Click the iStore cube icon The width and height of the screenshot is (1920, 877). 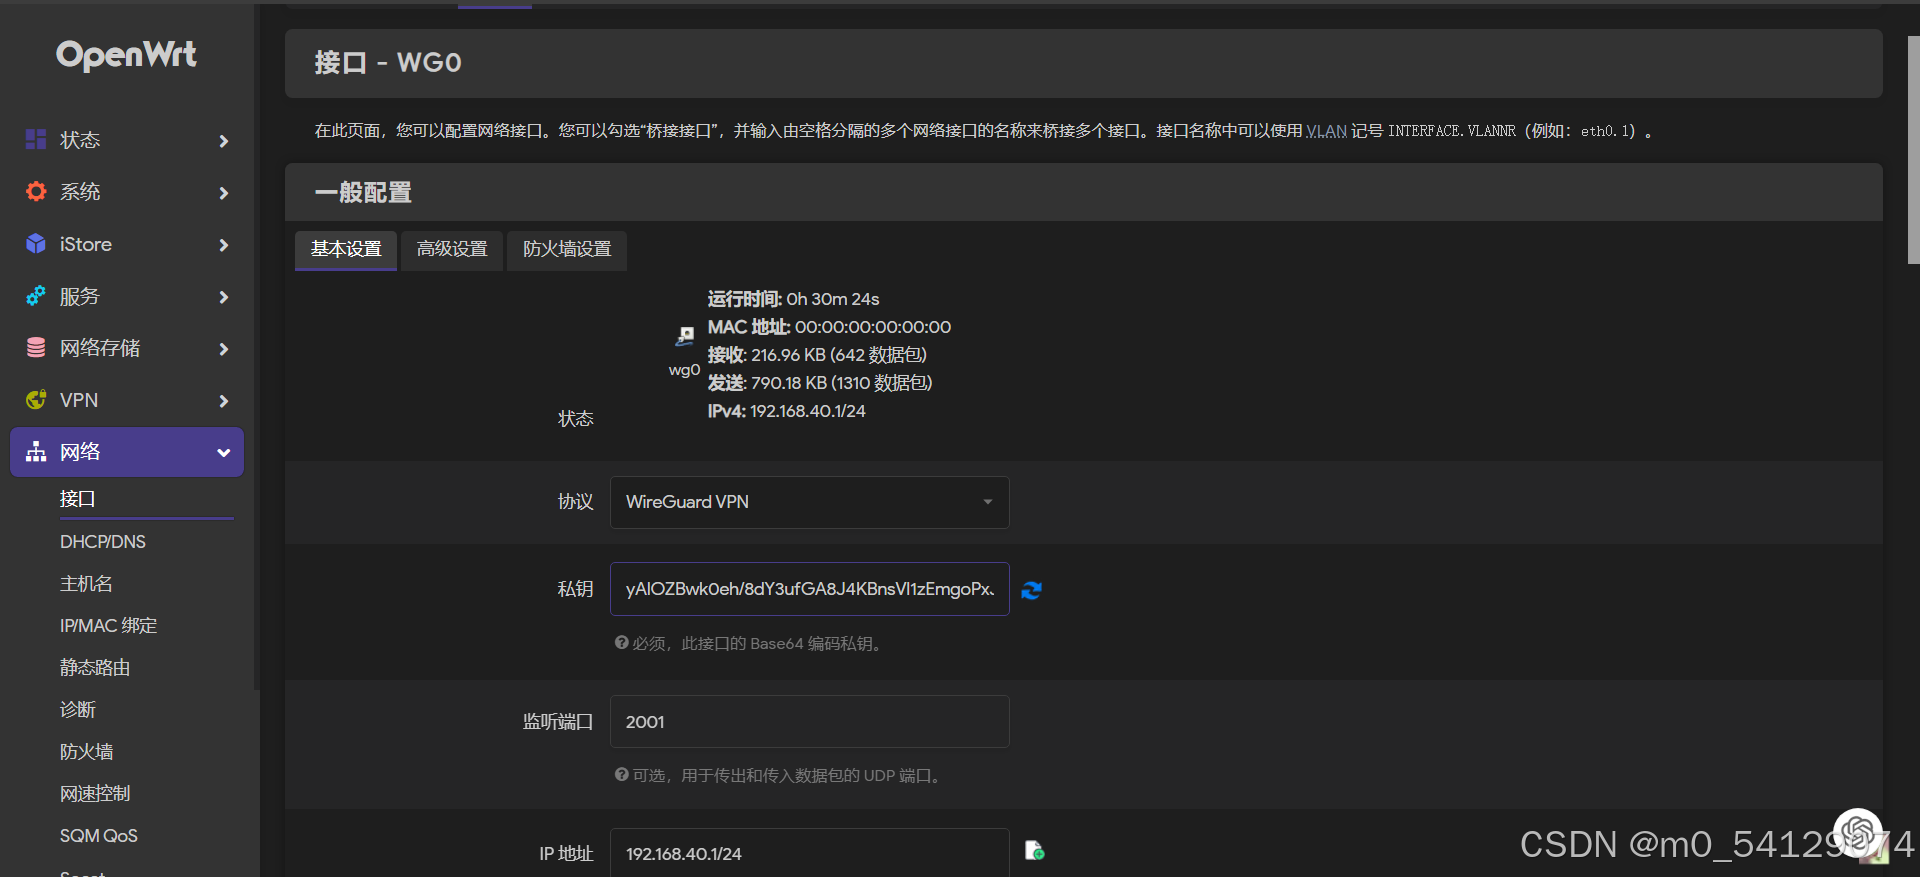click(36, 244)
